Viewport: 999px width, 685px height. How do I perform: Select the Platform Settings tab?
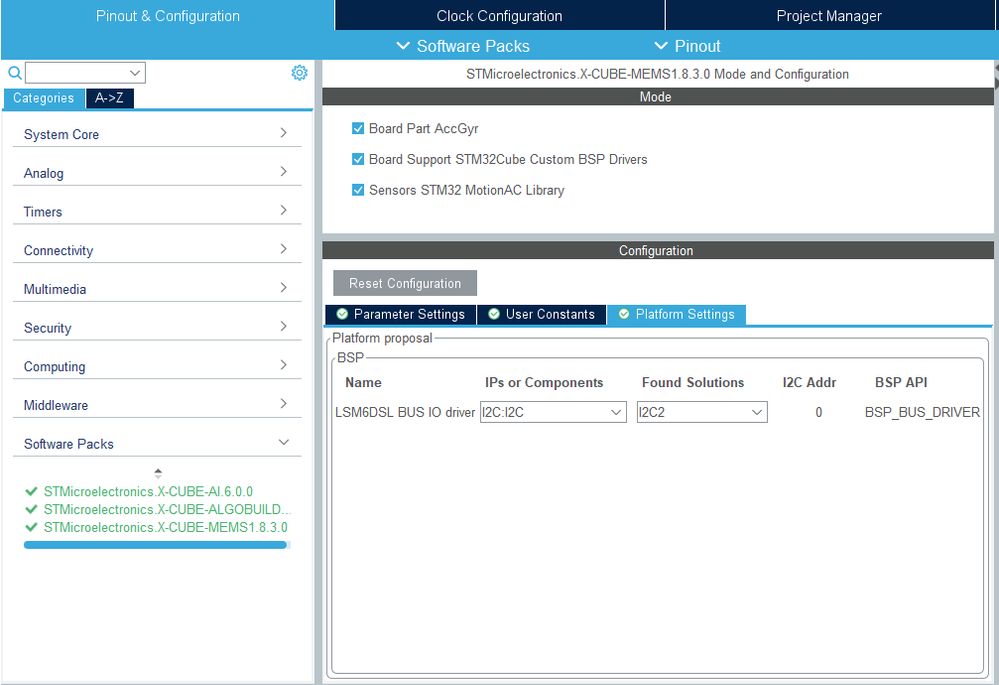point(676,314)
